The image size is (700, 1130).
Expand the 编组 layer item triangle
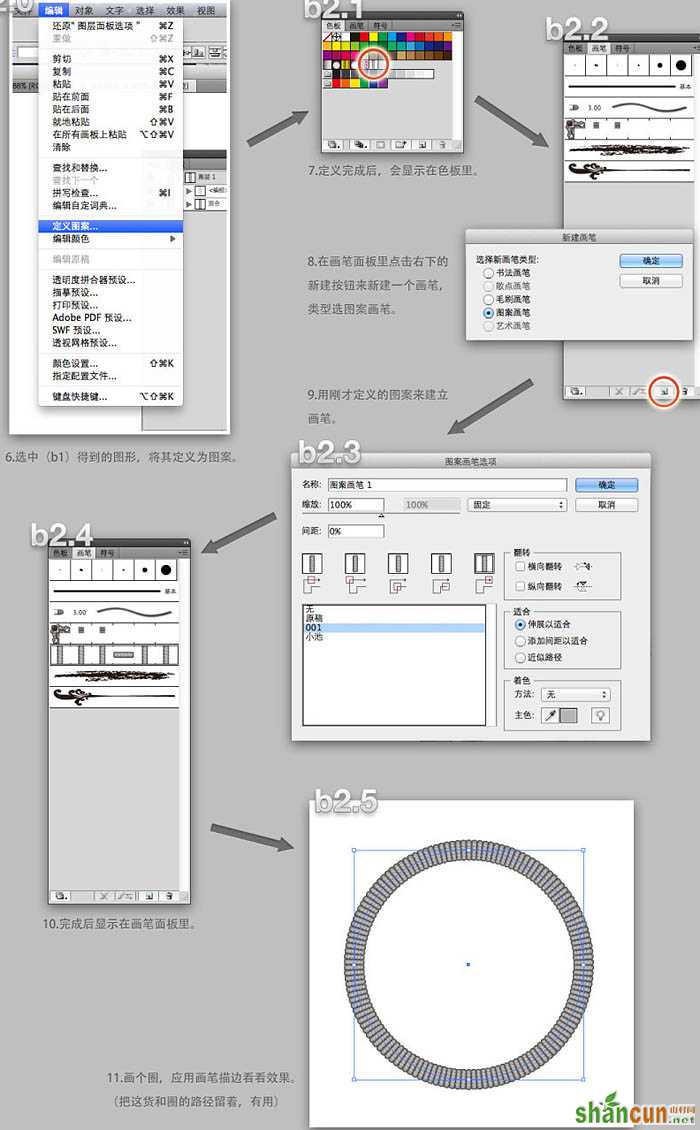(x=189, y=191)
